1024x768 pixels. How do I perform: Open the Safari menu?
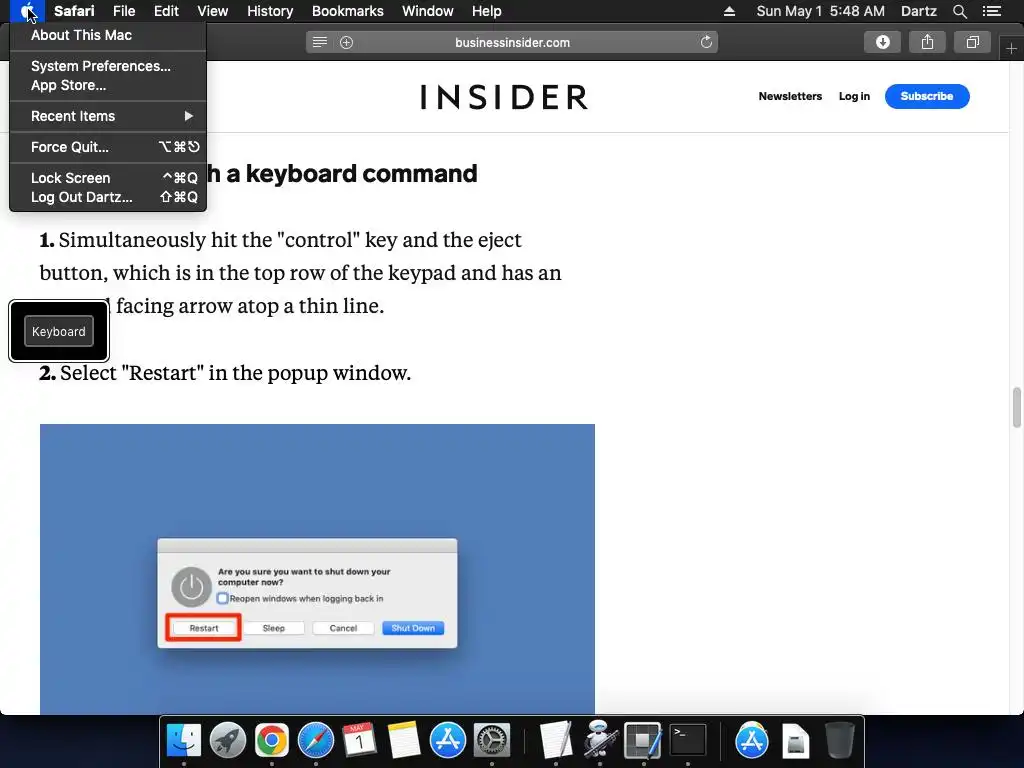[x=74, y=11]
